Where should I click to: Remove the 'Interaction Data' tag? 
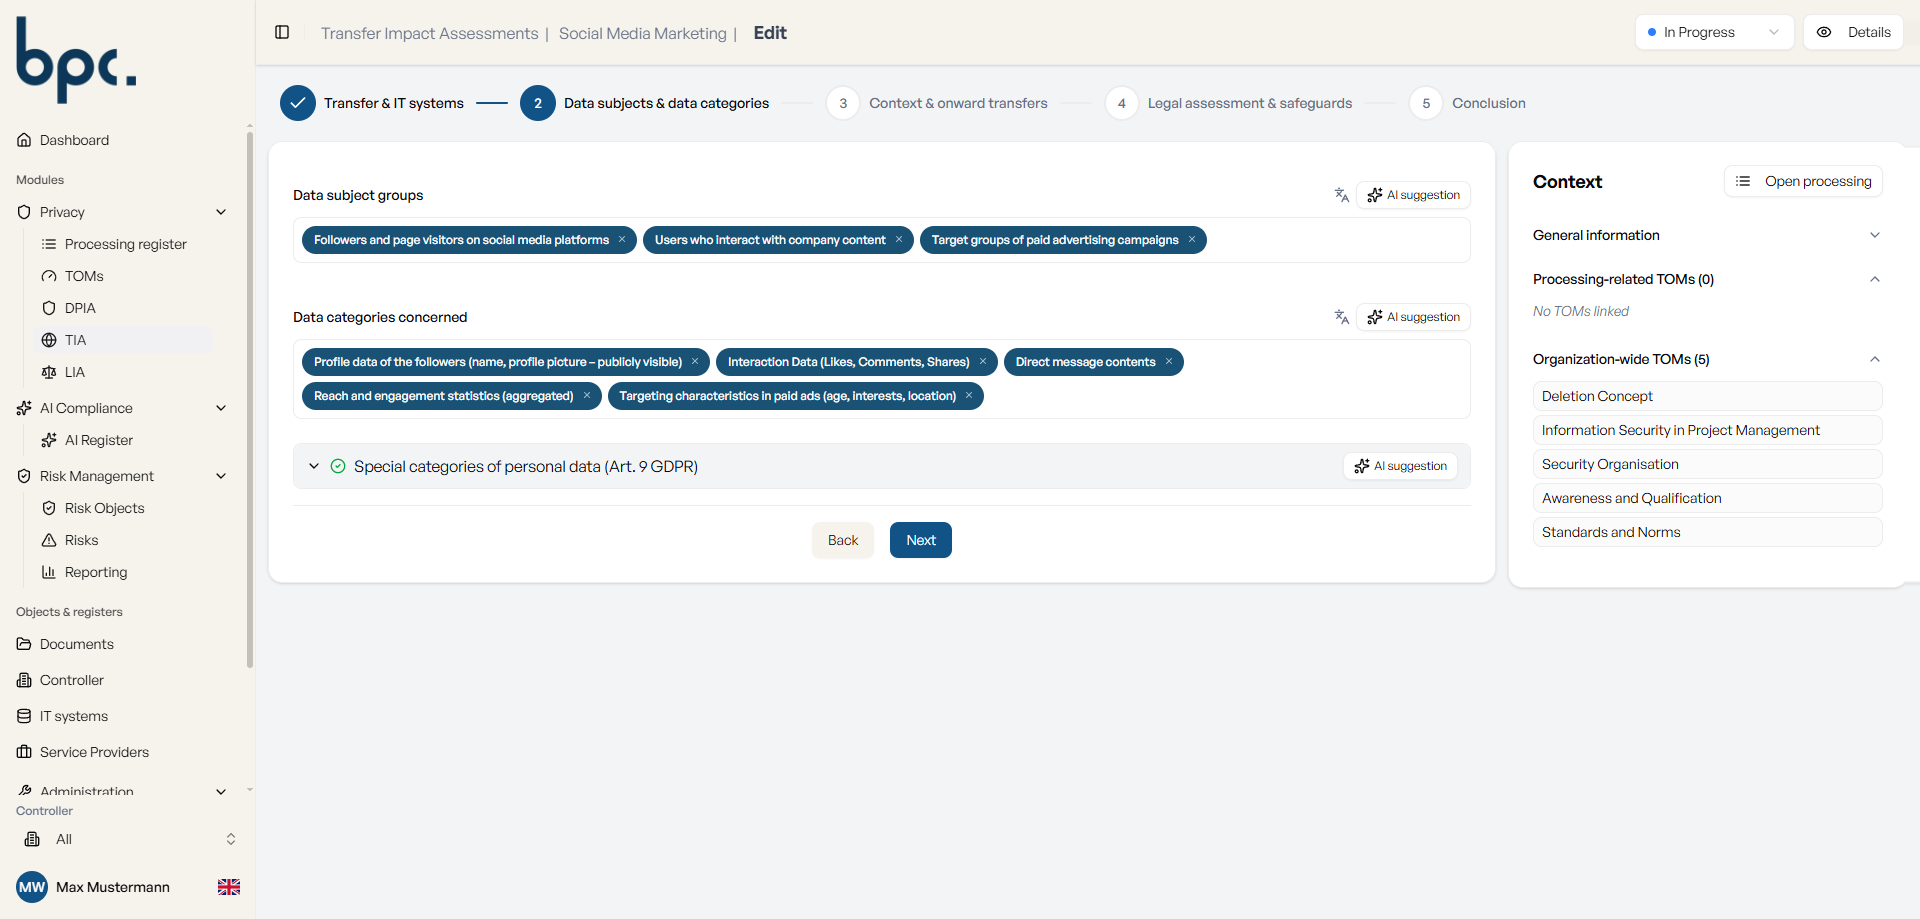coord(983,362)
